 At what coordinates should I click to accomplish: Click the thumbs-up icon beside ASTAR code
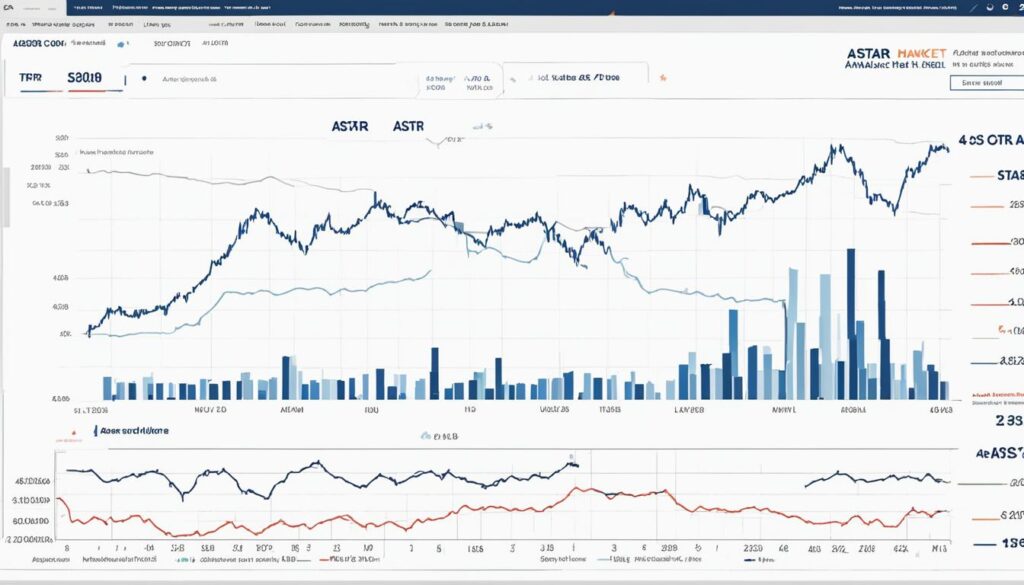123,44
